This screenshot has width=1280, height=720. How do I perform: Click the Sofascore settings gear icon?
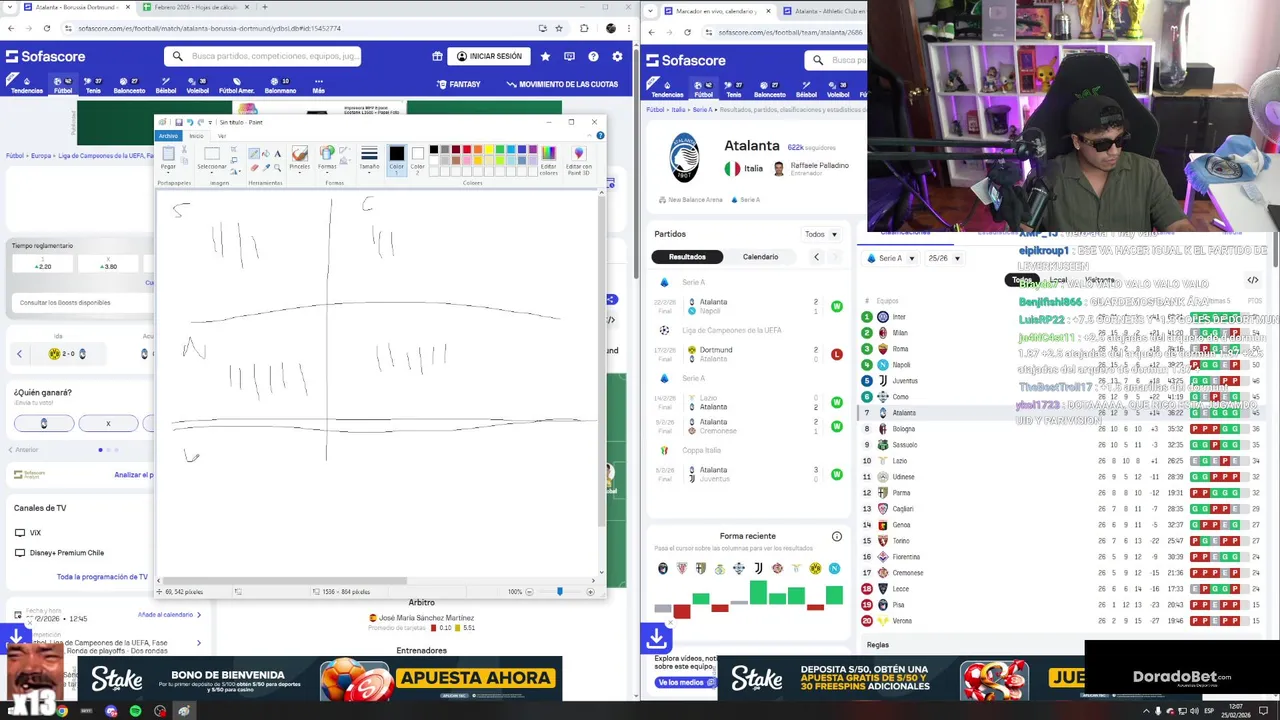617,56
